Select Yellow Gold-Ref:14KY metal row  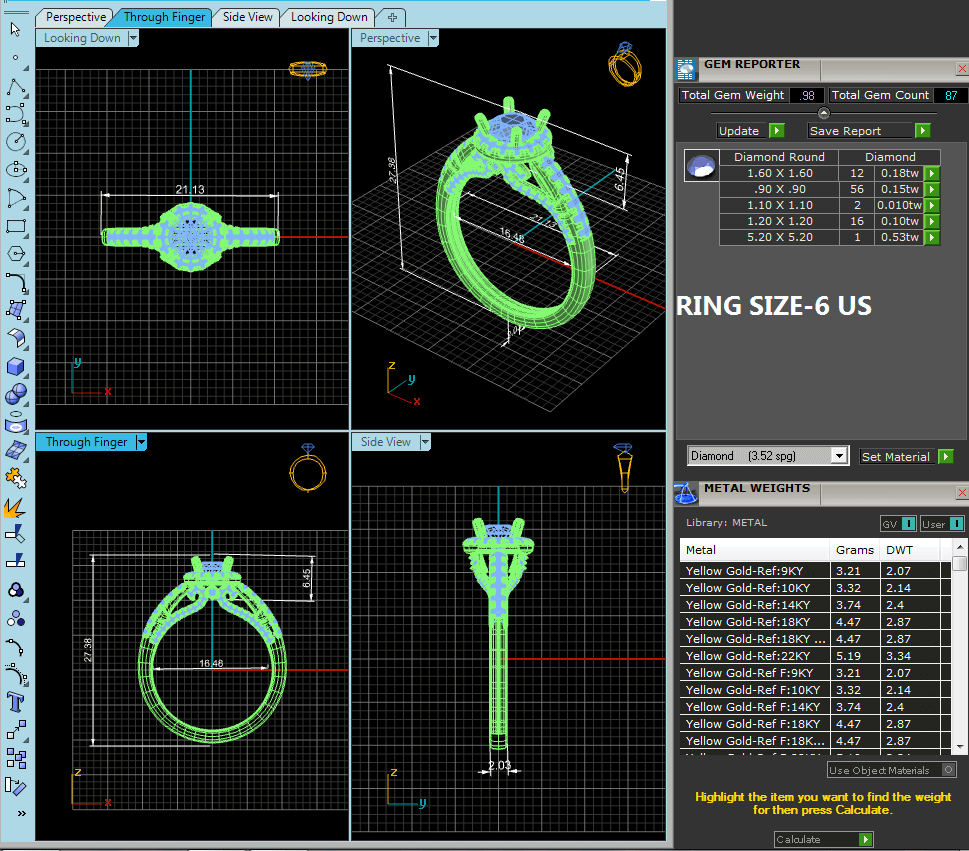click(x=748, y=605)
